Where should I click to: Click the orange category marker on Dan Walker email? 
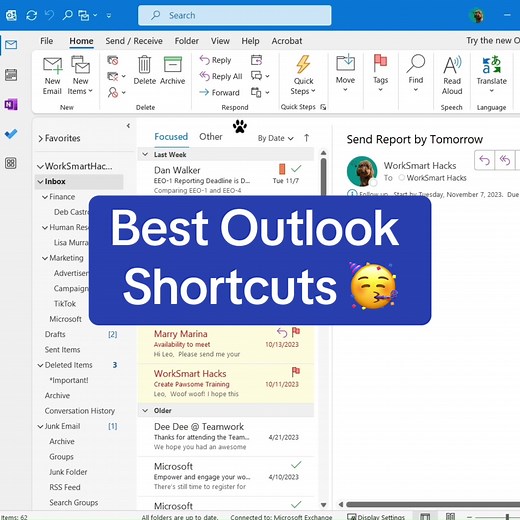click(282, 169)
